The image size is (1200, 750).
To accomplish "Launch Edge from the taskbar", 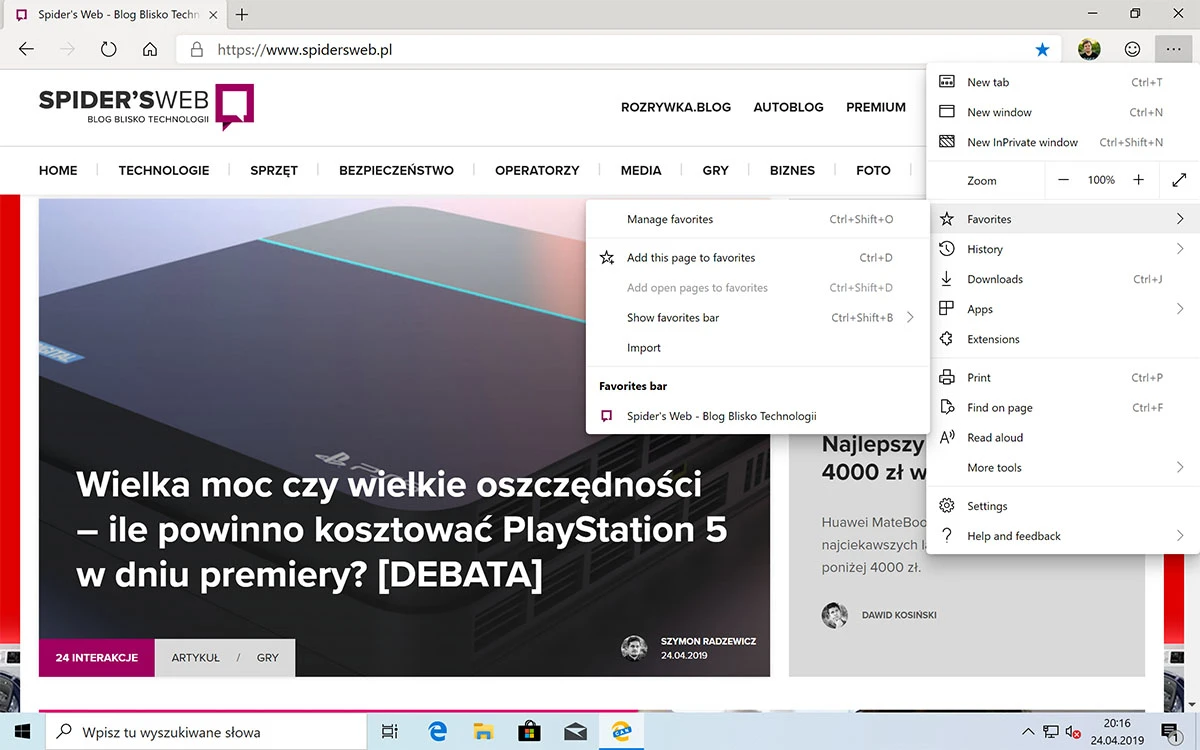I will coord(437,732).
